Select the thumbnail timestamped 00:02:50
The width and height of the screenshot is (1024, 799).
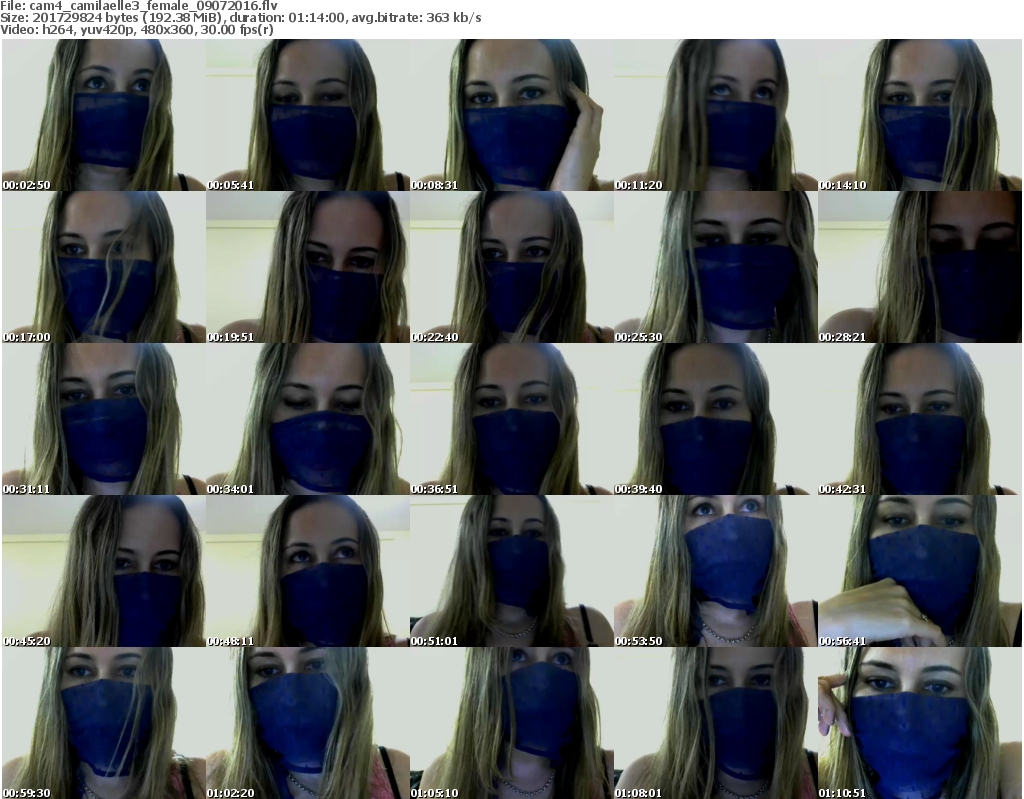click(x=103, y=115)
